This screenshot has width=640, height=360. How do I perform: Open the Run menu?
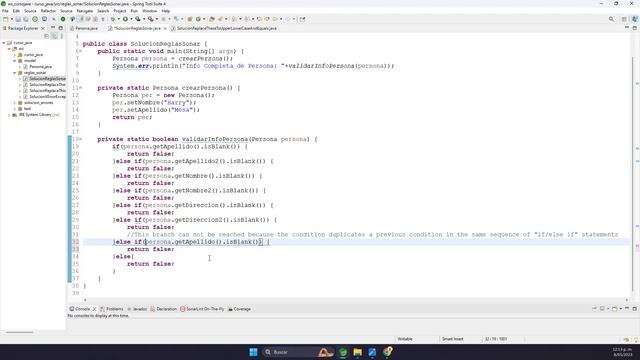click(x=134, y=11)
